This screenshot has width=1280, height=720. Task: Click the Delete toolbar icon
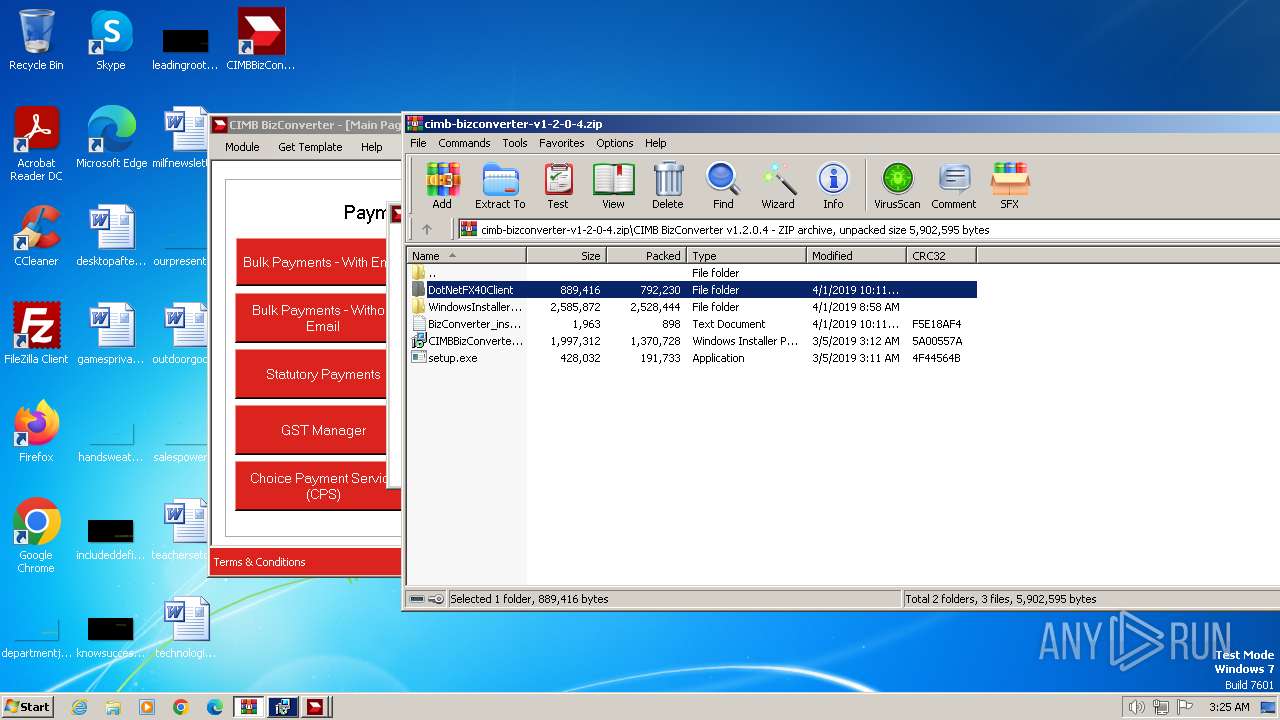(668, 186)
